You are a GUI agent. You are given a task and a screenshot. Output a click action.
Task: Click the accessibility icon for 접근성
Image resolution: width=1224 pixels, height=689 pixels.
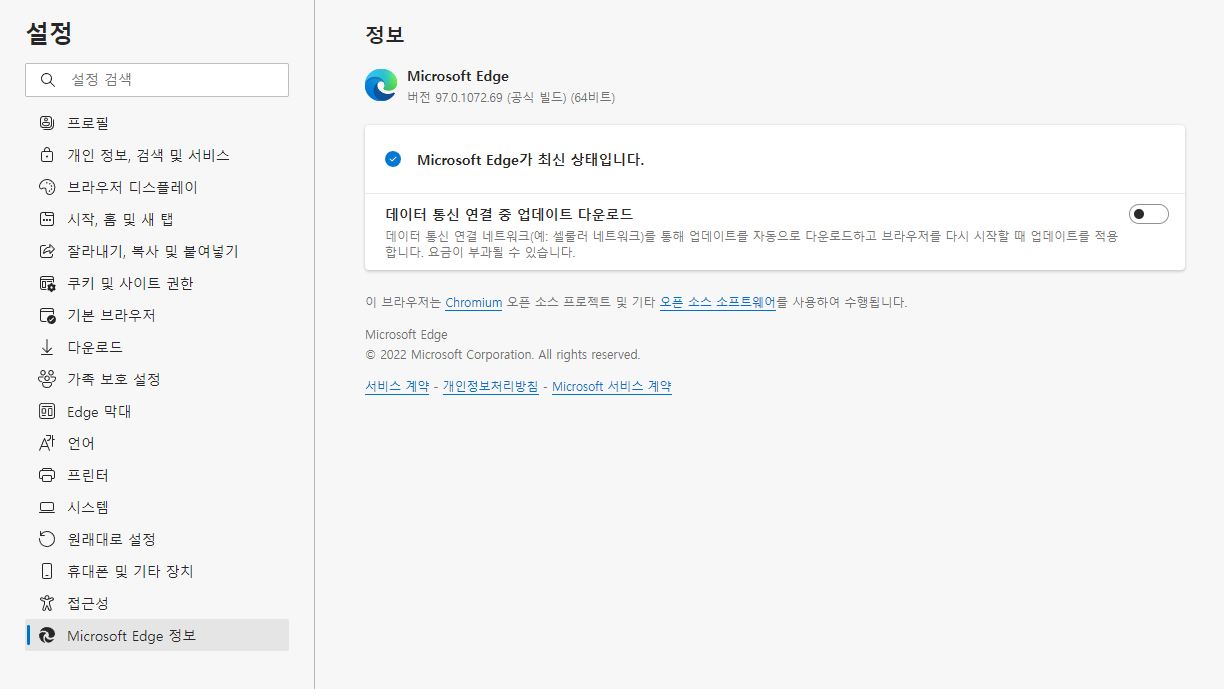(x=46, y=603)
